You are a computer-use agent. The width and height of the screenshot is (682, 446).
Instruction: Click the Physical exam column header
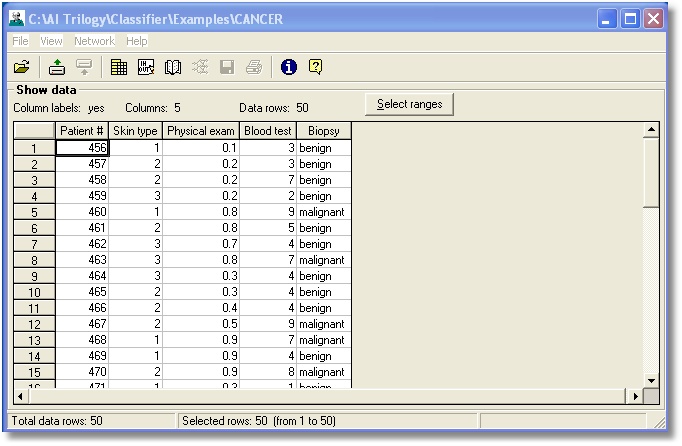(201, 131)
